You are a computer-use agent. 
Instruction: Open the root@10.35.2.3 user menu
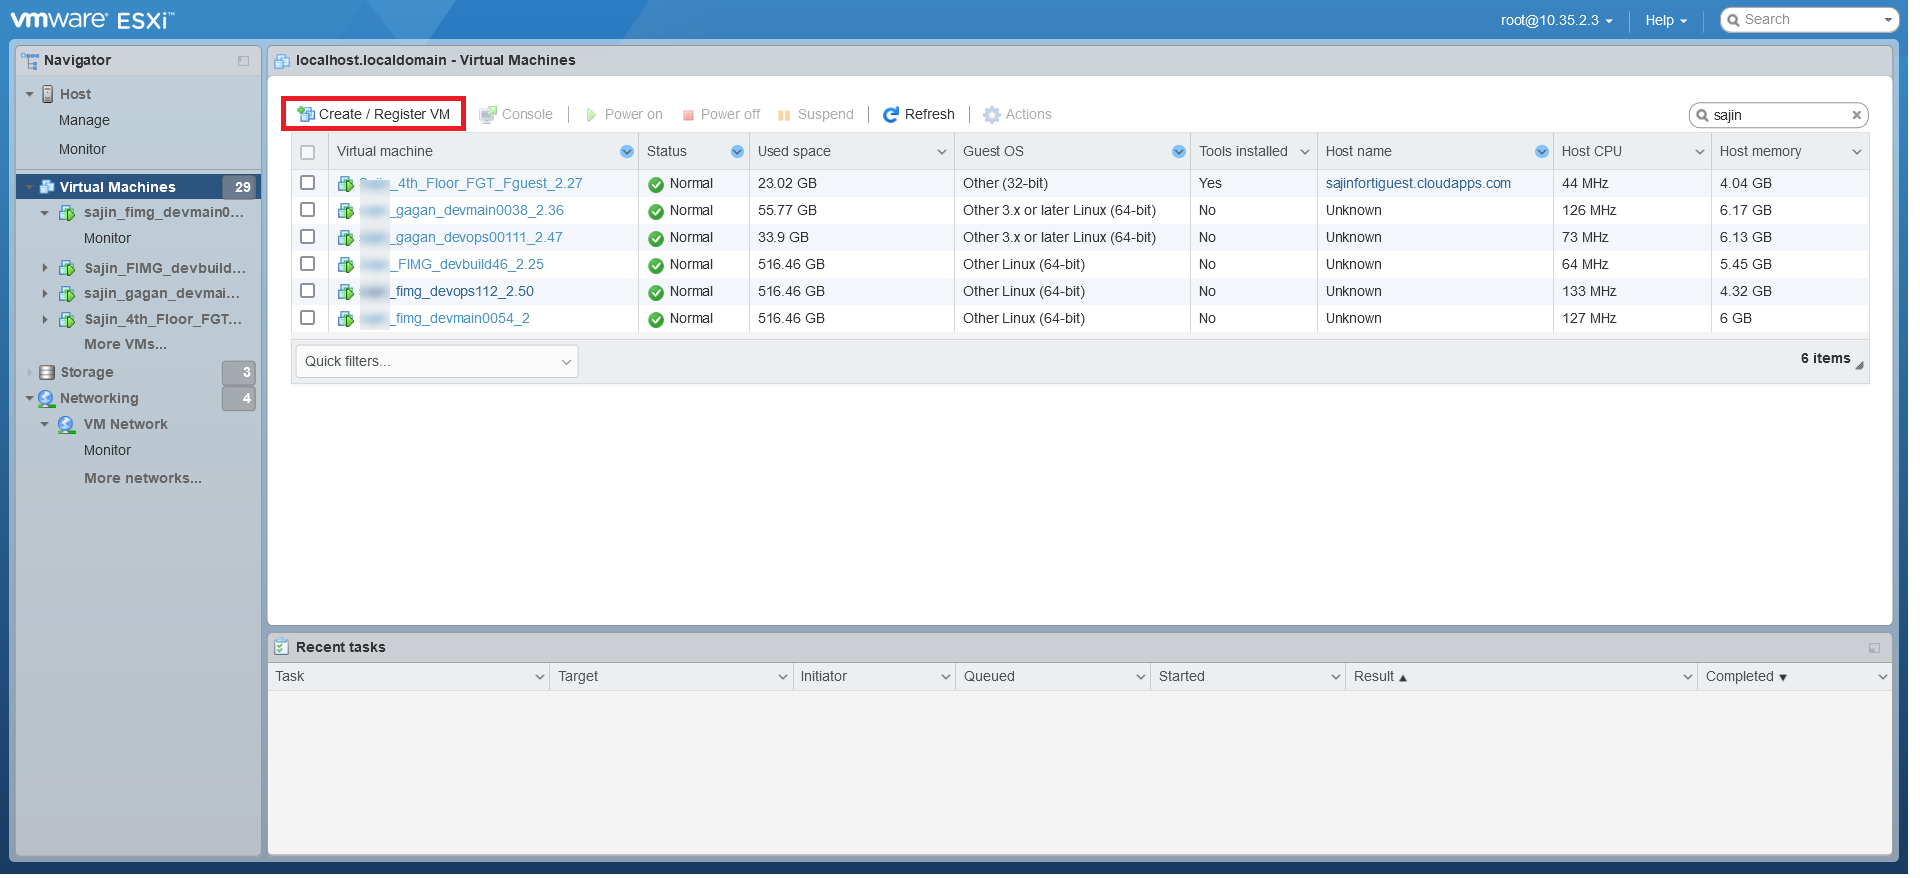tap(1556, 20)
